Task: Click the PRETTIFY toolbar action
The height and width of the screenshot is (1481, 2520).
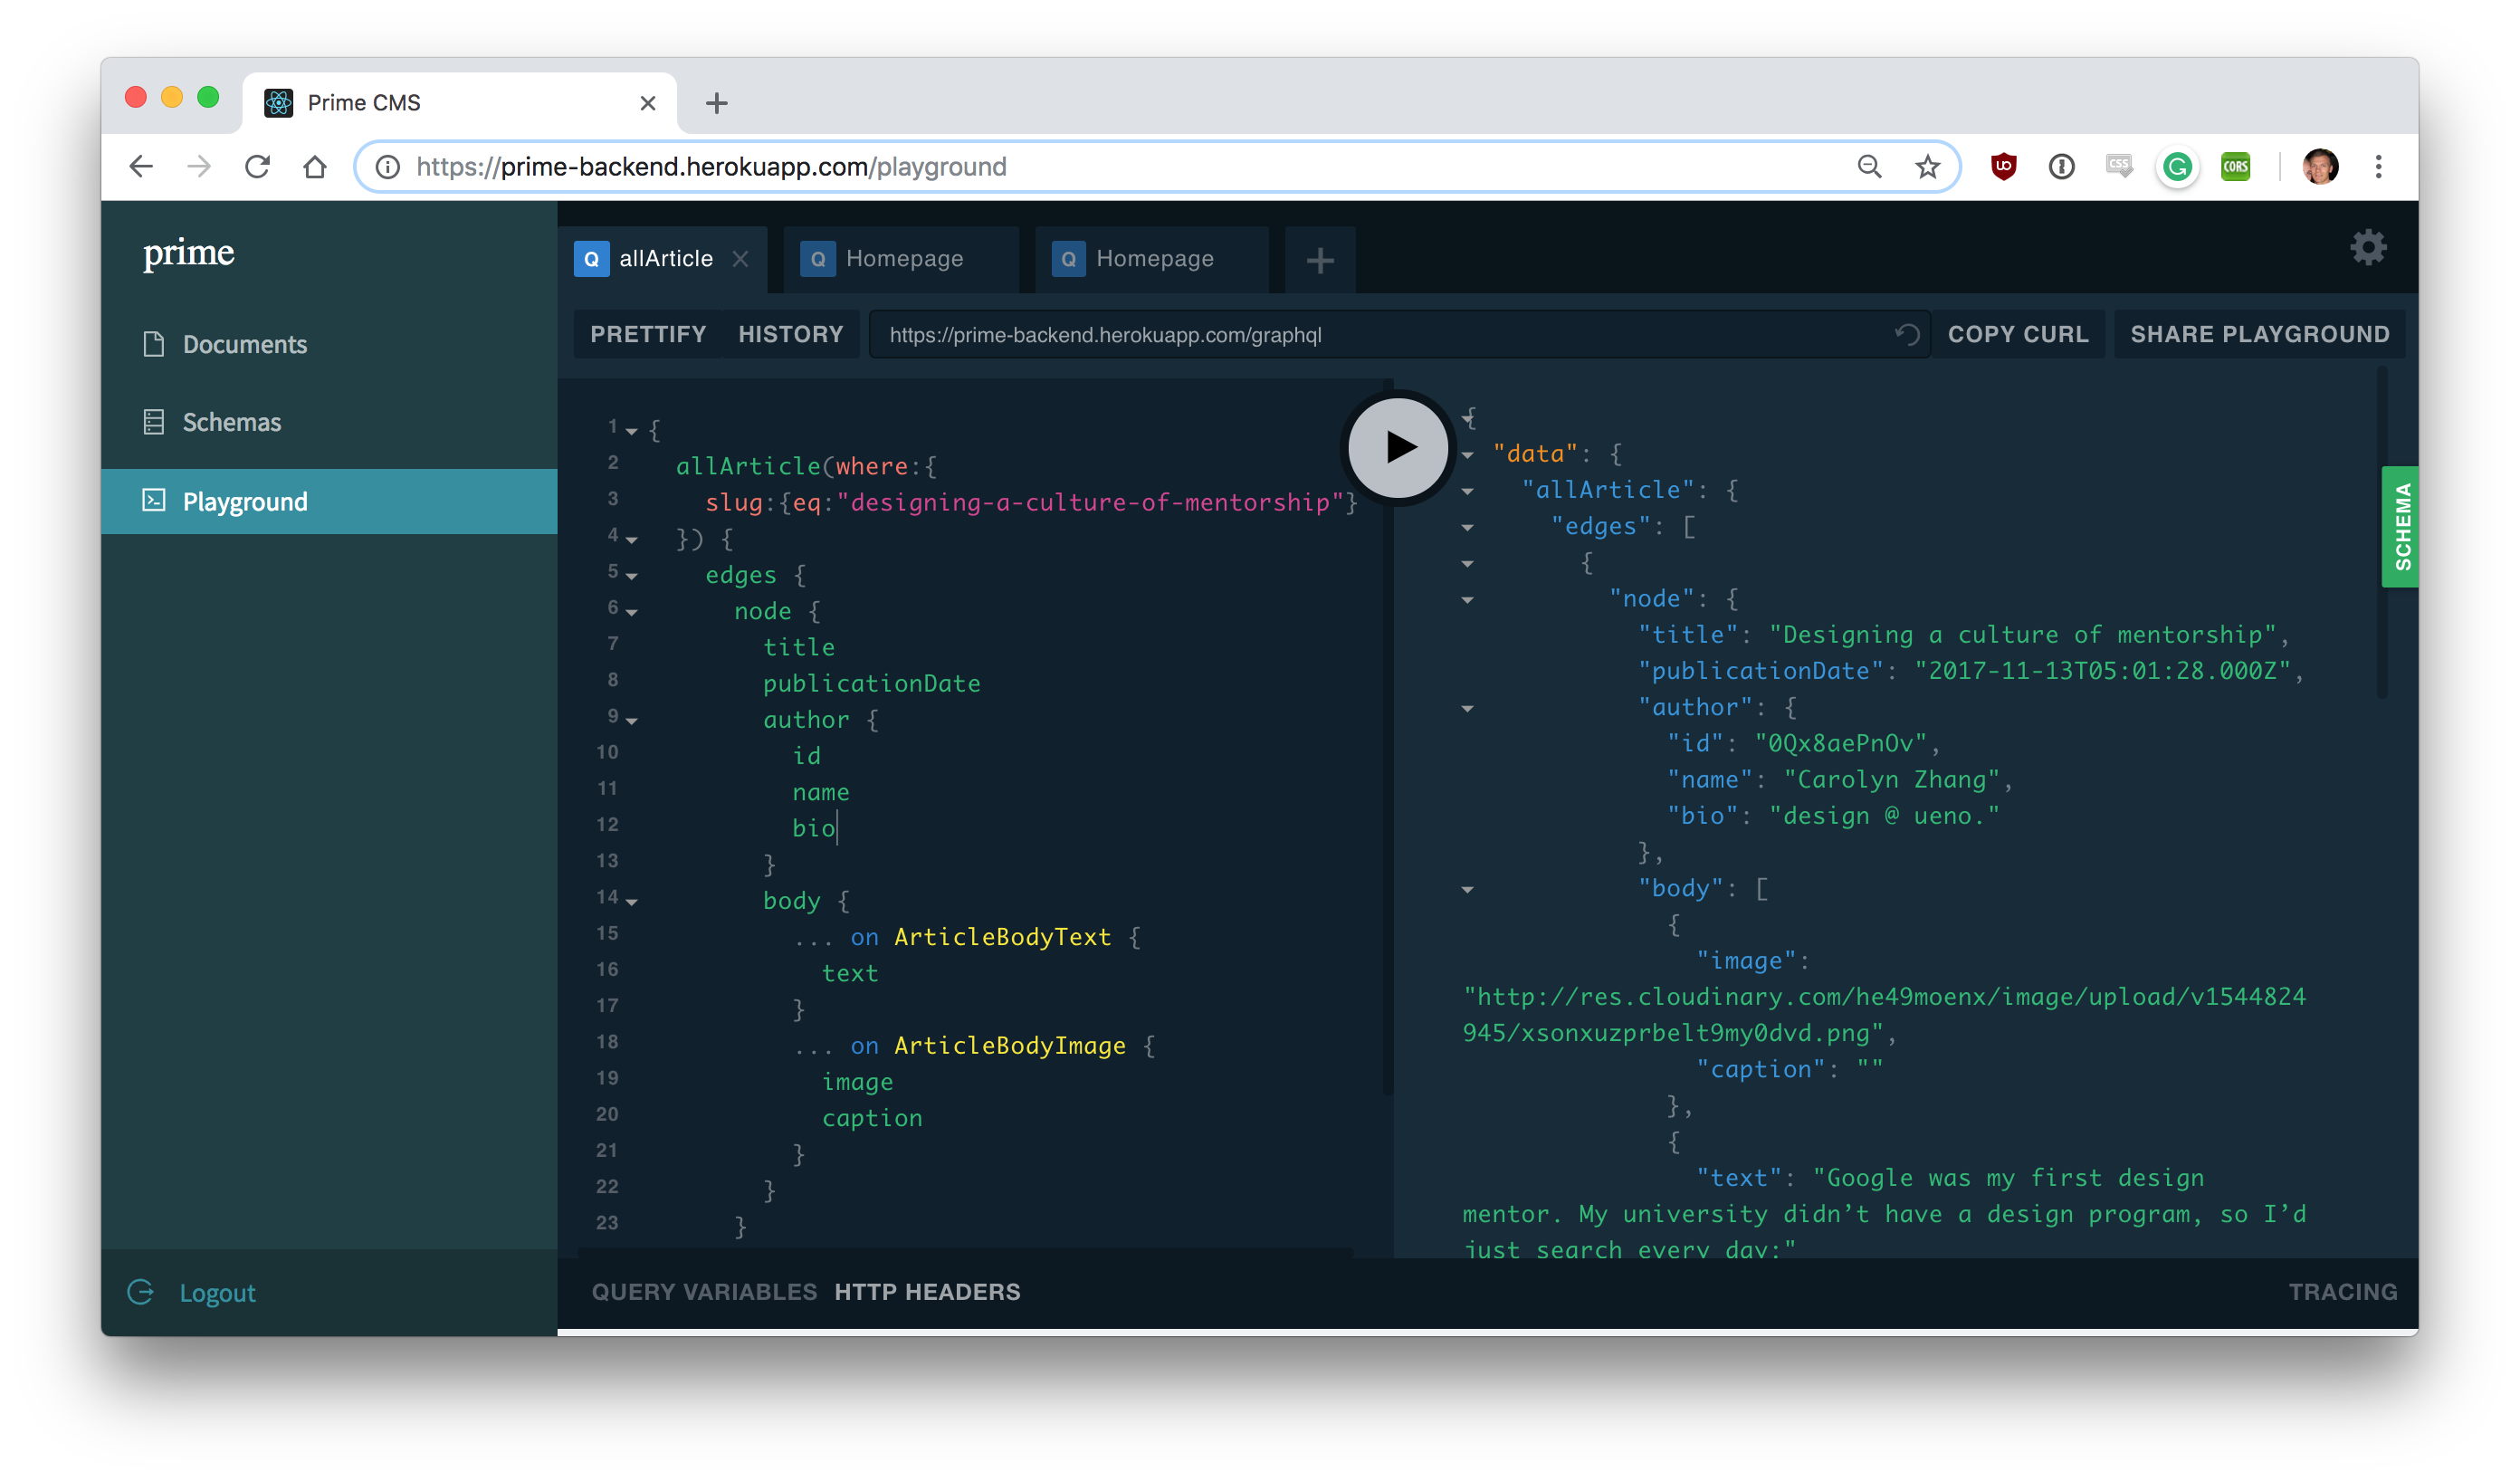Action: click(648, 333)
